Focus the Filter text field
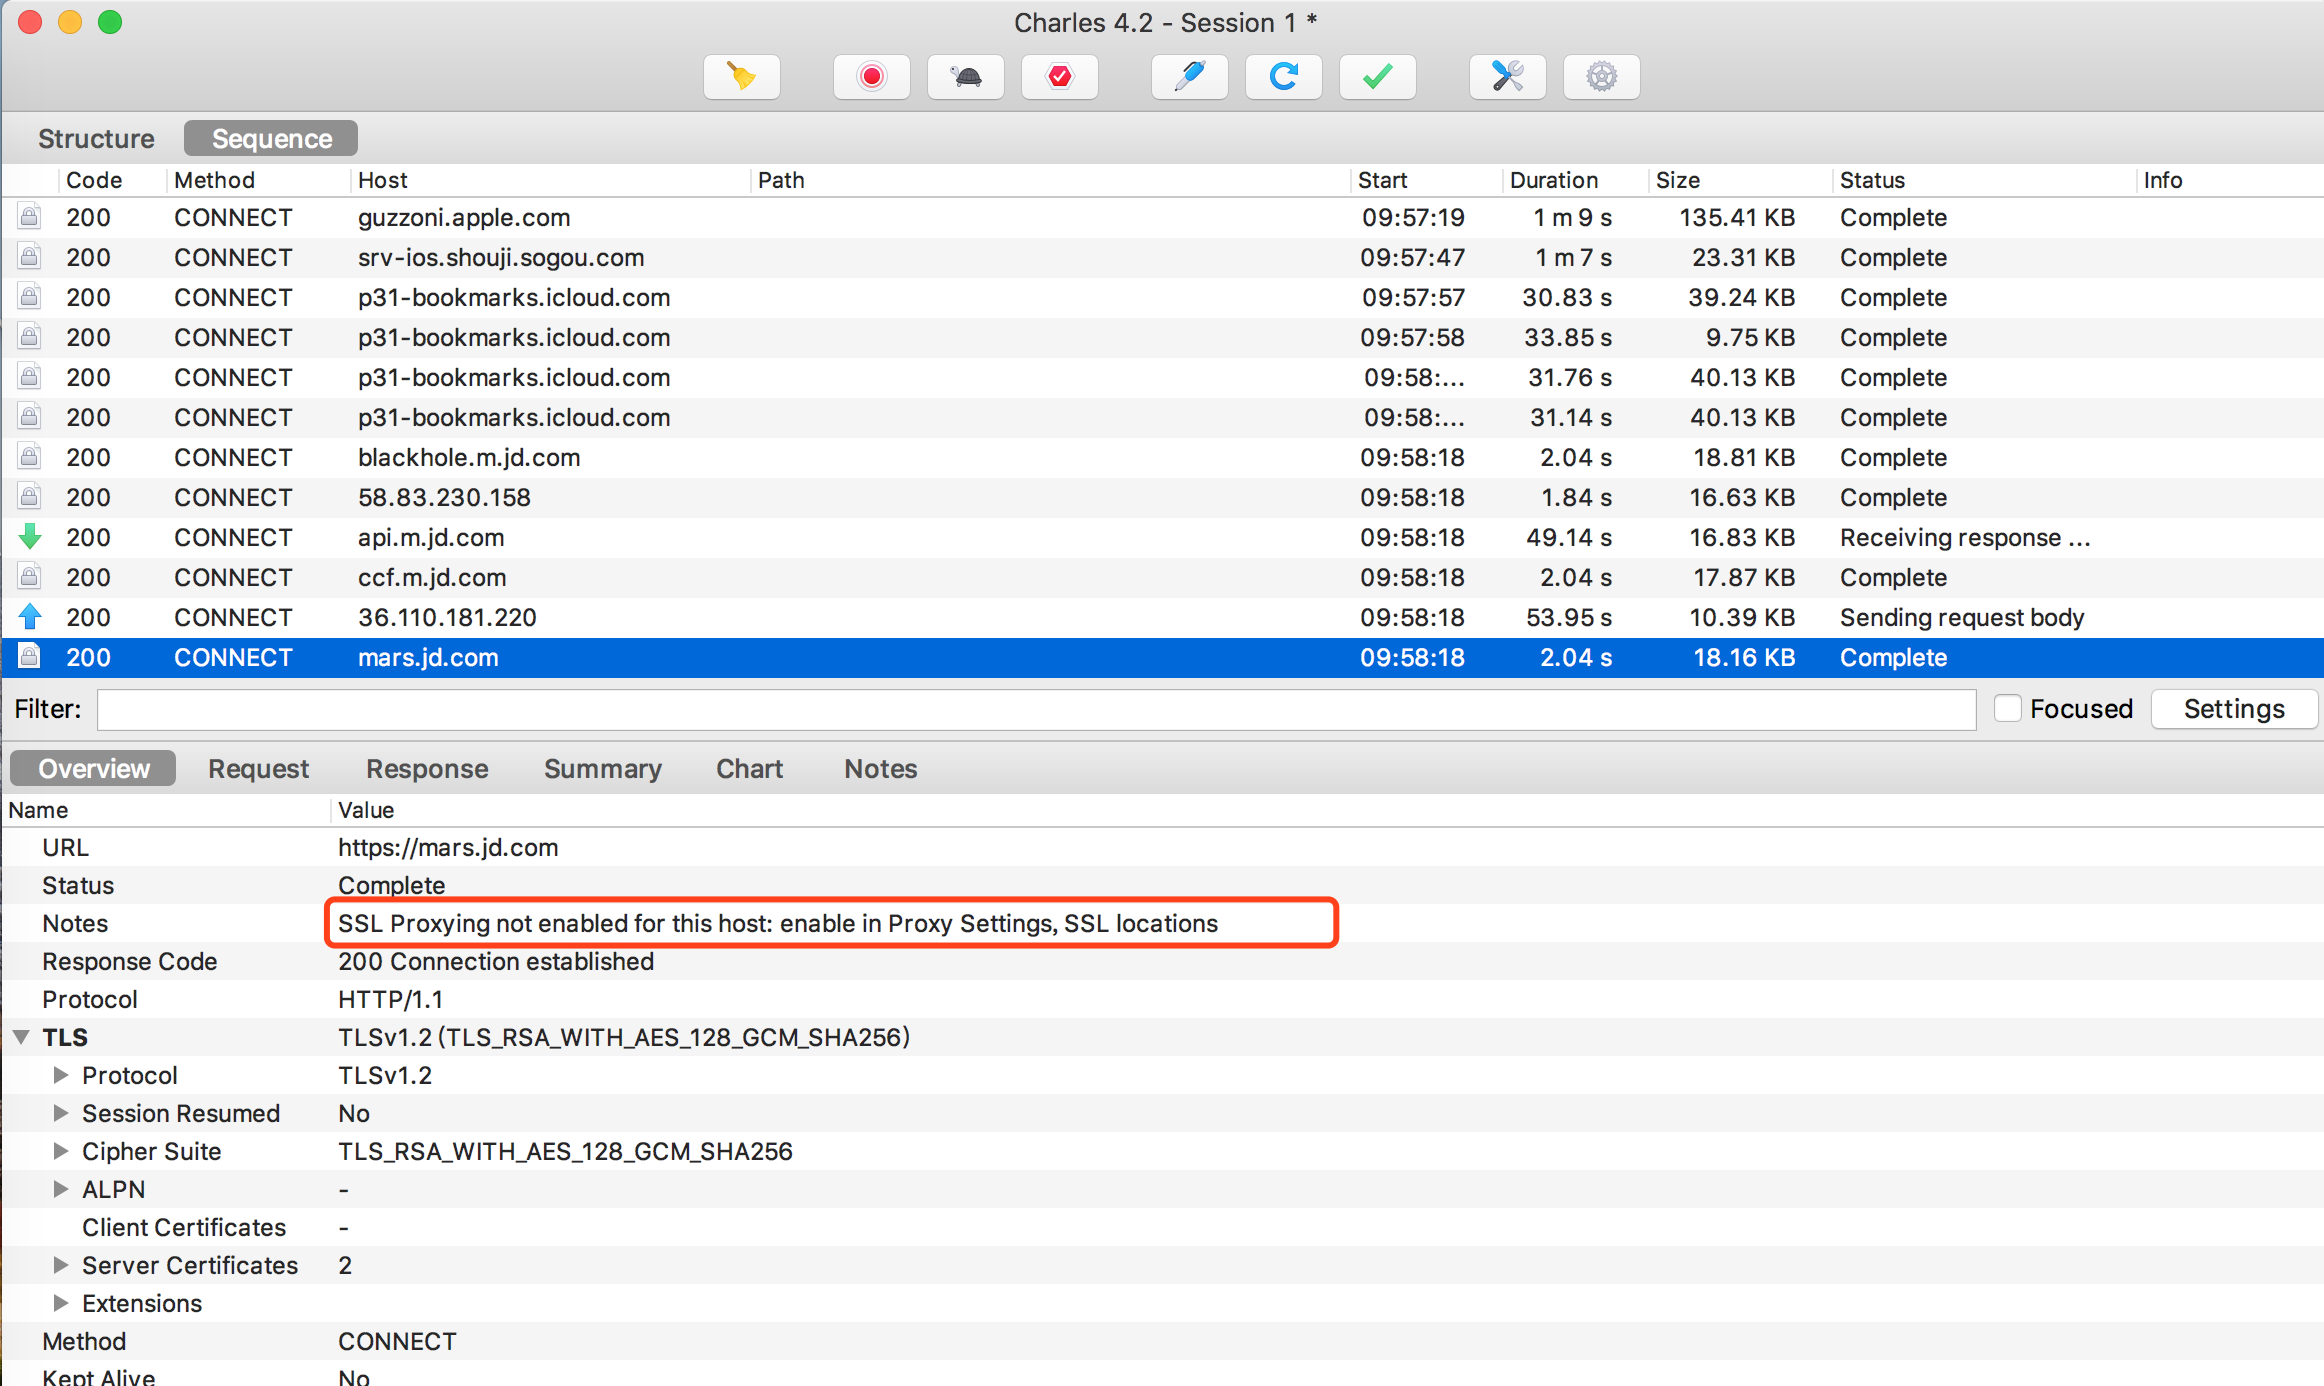Viewport: 2324px width, 1386px height. click(x=1036, y=709)
